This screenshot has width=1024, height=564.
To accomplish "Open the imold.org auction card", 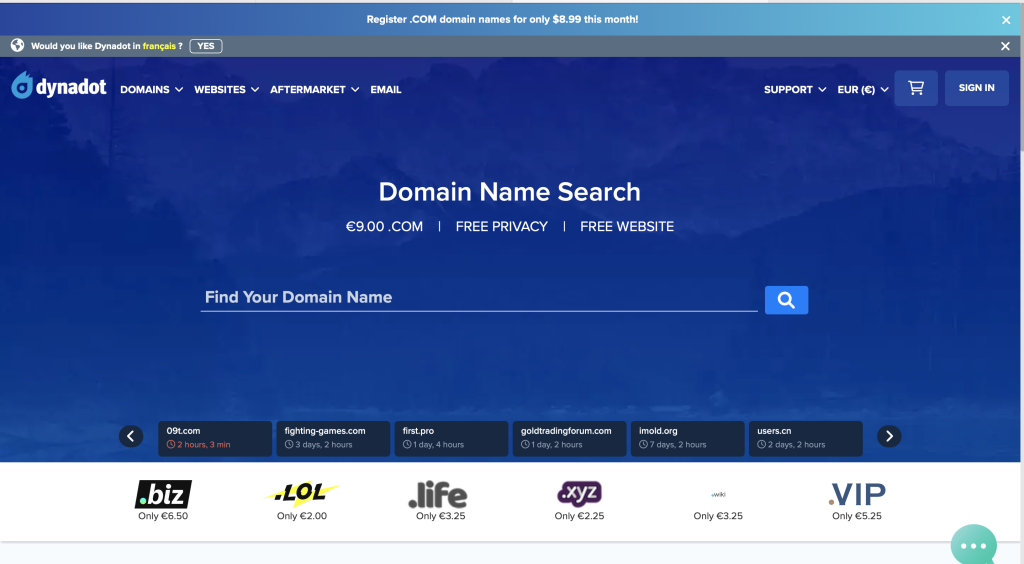I will (688, 438).
